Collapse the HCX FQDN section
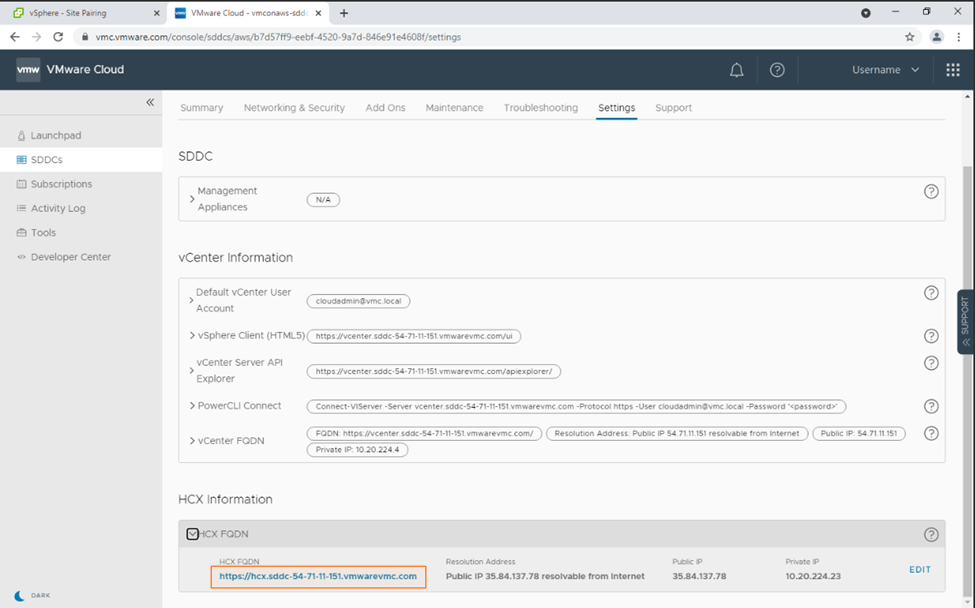Viewport: 975px width, 608px height. (193, 535)
